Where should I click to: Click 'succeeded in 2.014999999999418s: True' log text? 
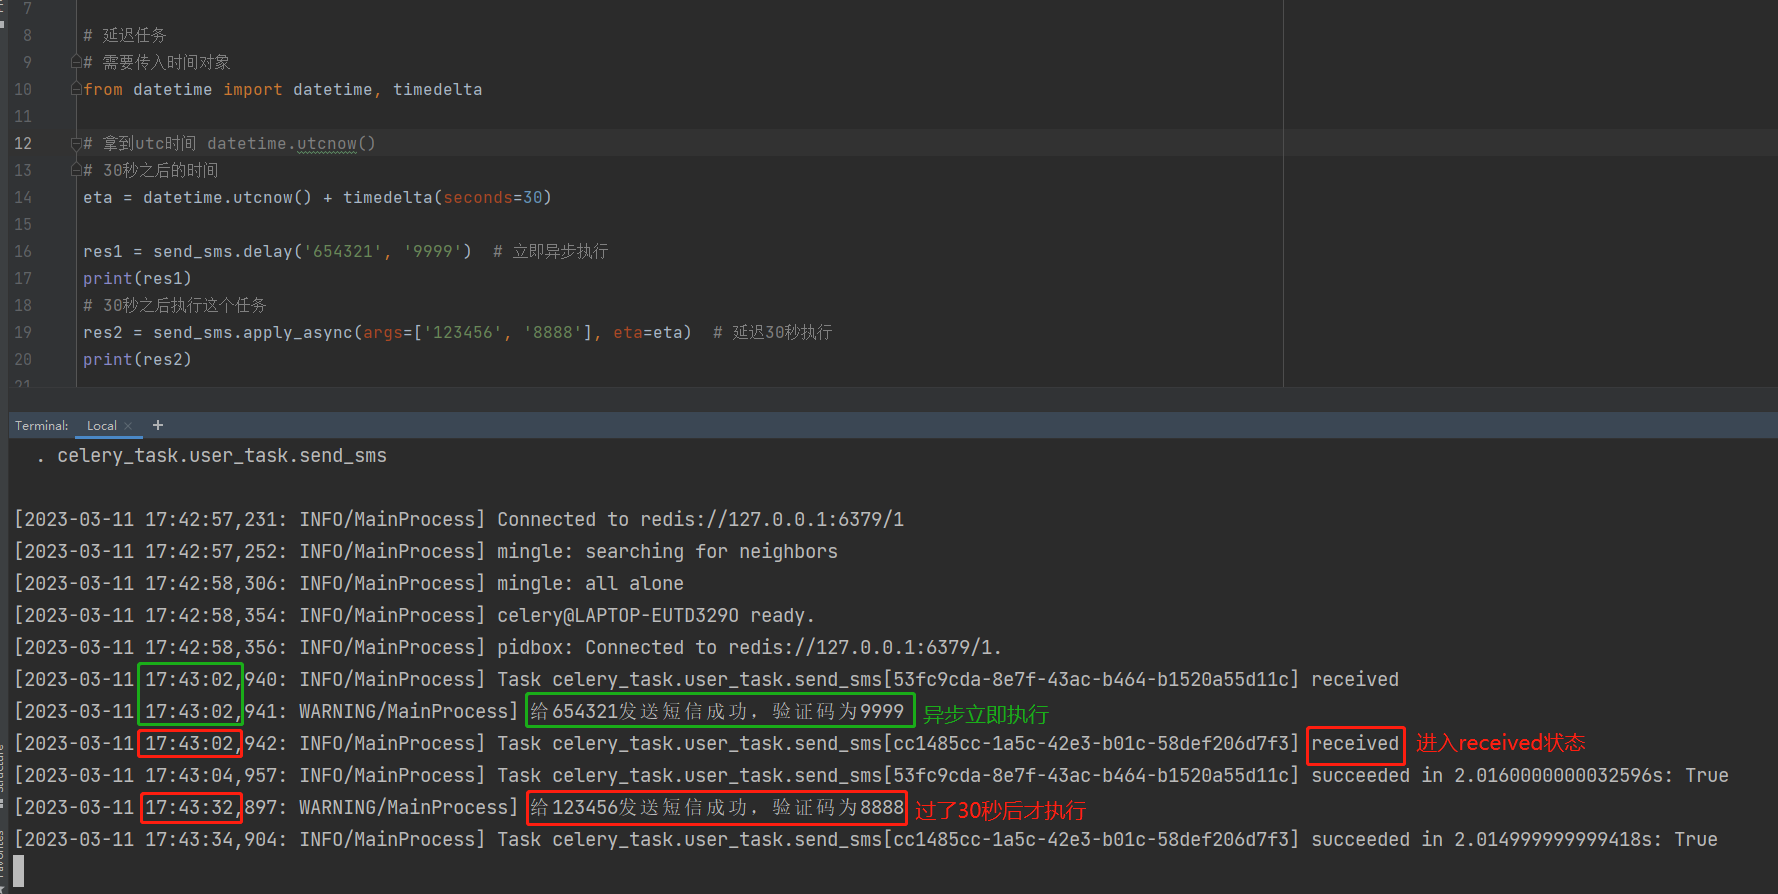click(1514, 839)
